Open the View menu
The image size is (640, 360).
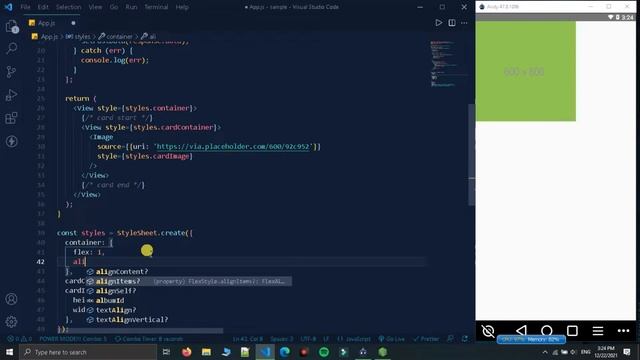point(96,7)
